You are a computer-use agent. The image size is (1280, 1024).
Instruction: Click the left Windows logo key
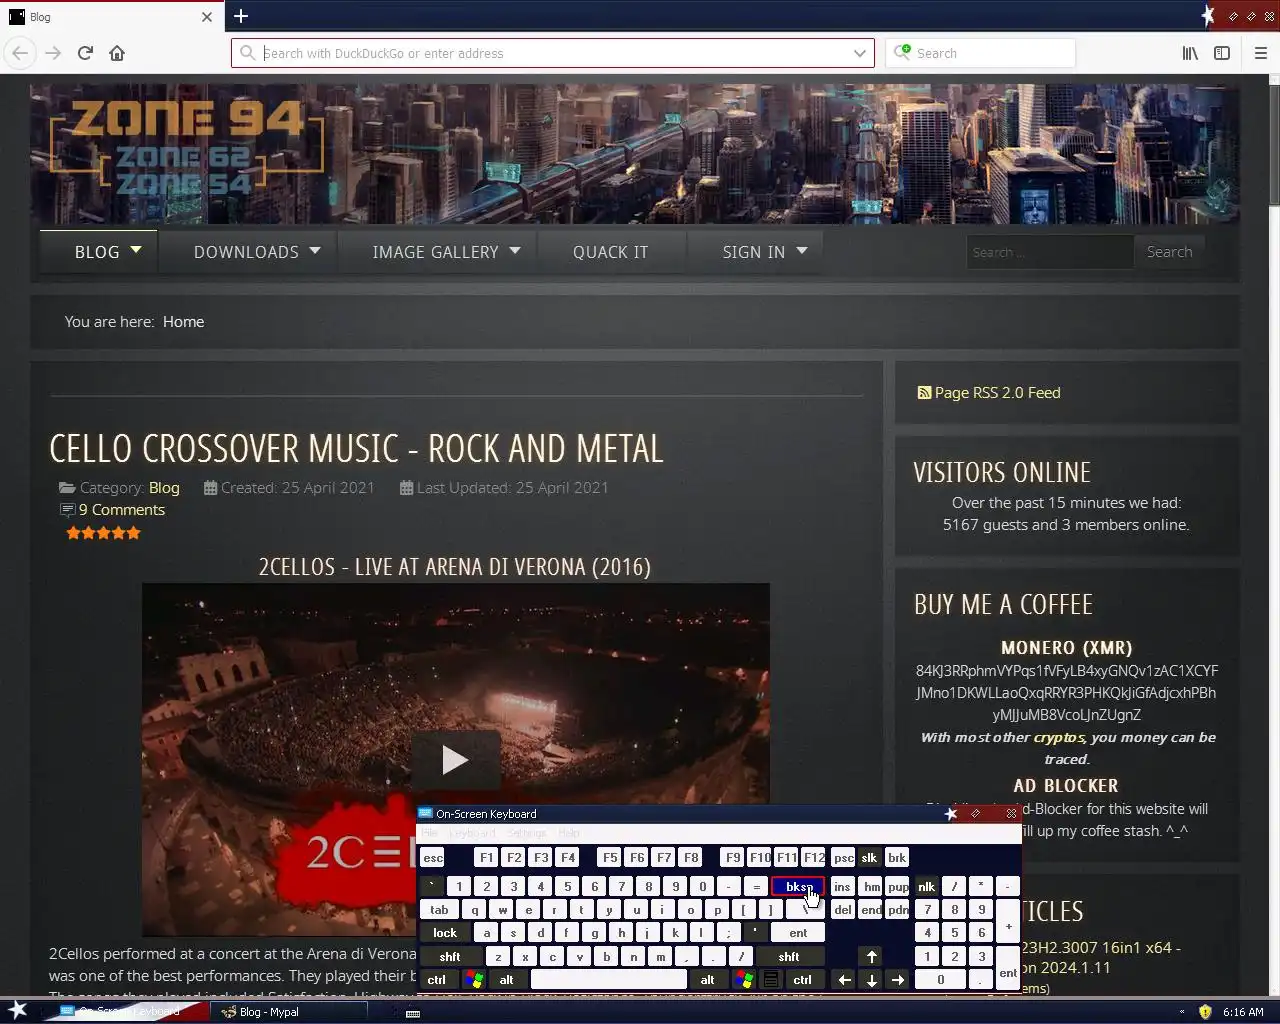click(x=473, y=979)
